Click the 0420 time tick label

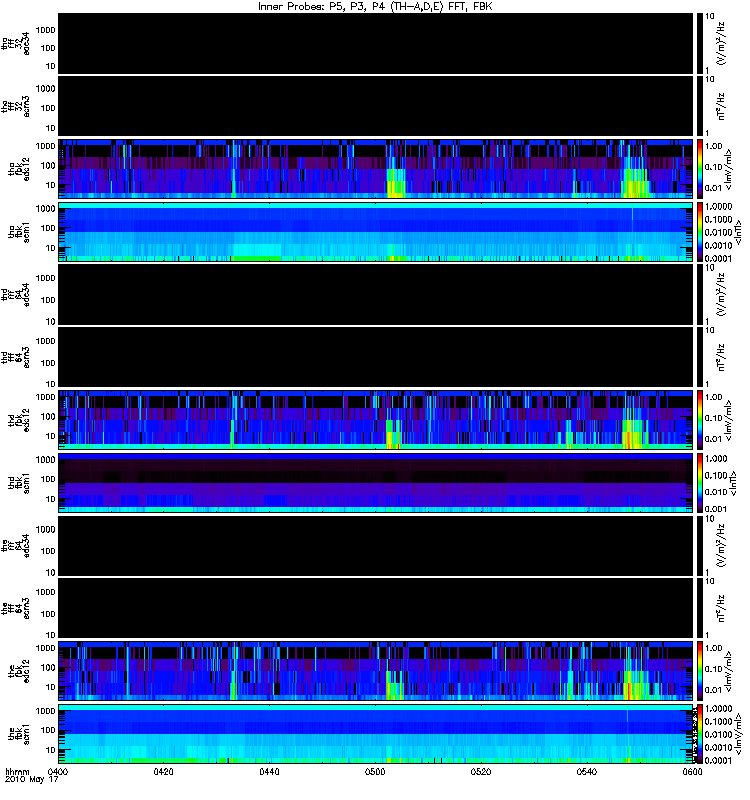tap(163, 771)
